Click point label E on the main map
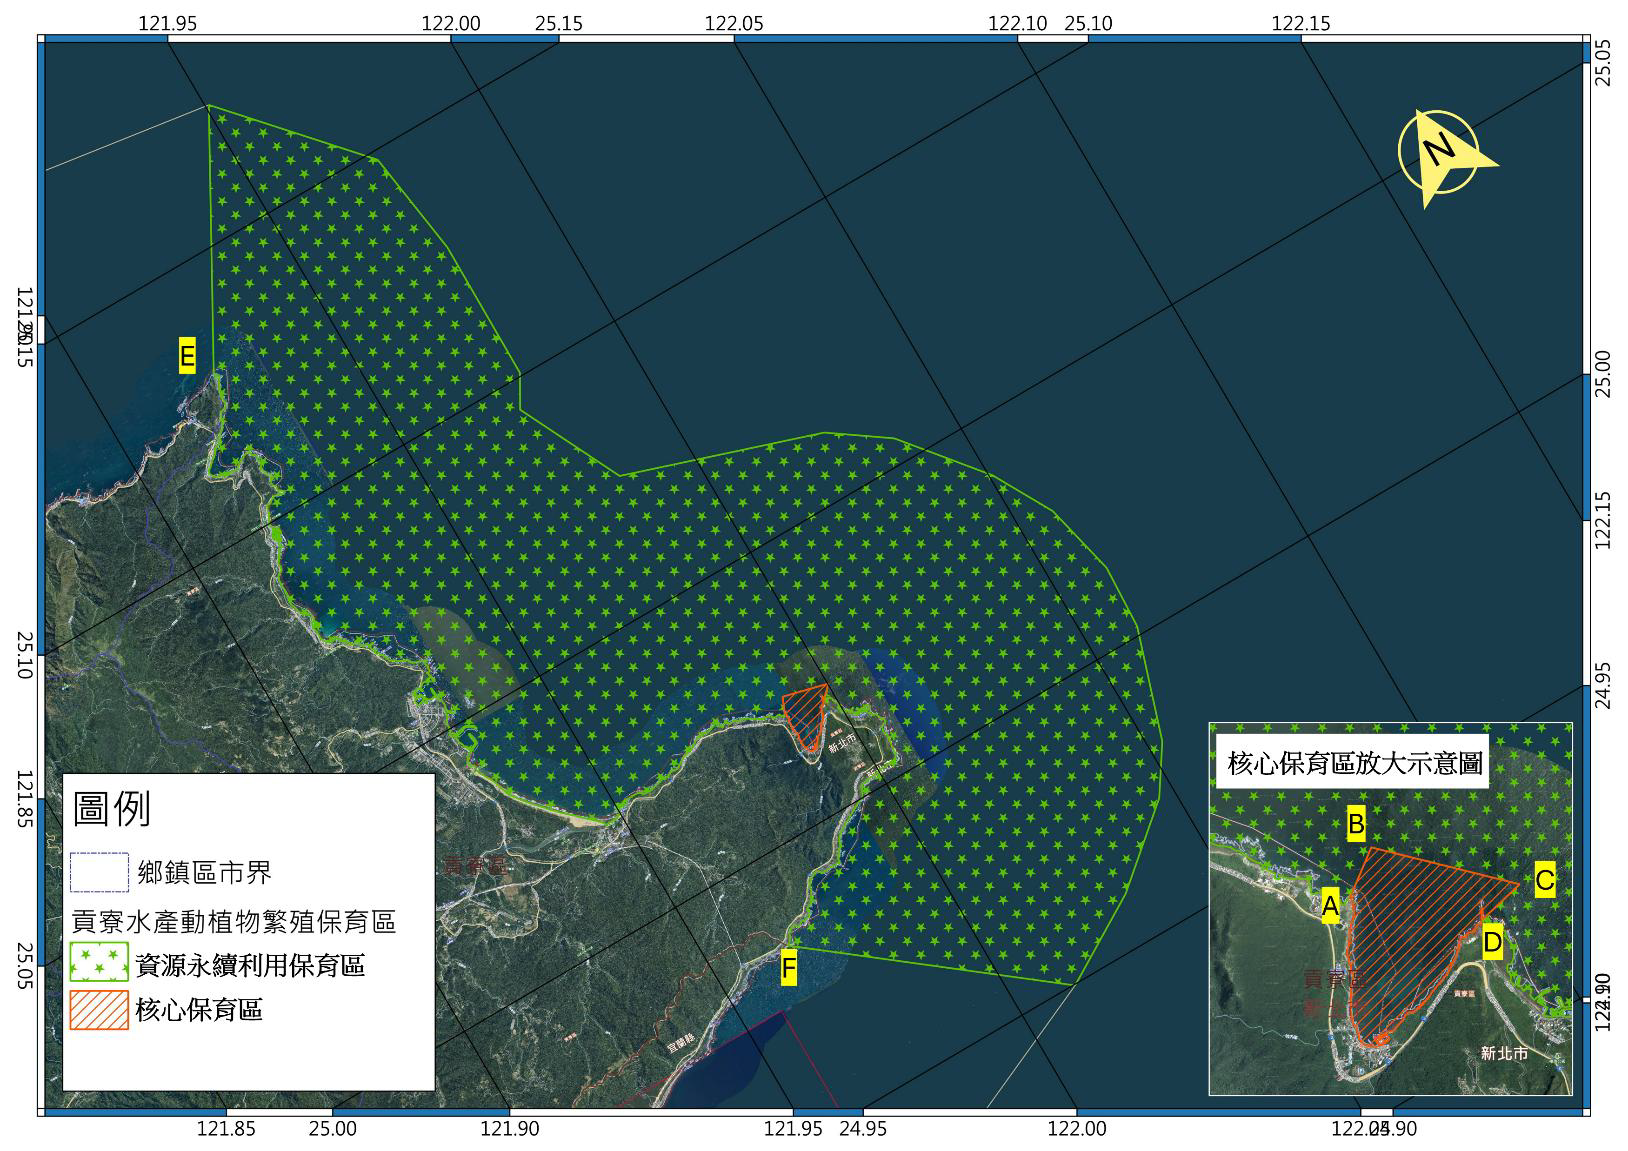Screen dimensions: 1628x1151 [x=187, y=356]
